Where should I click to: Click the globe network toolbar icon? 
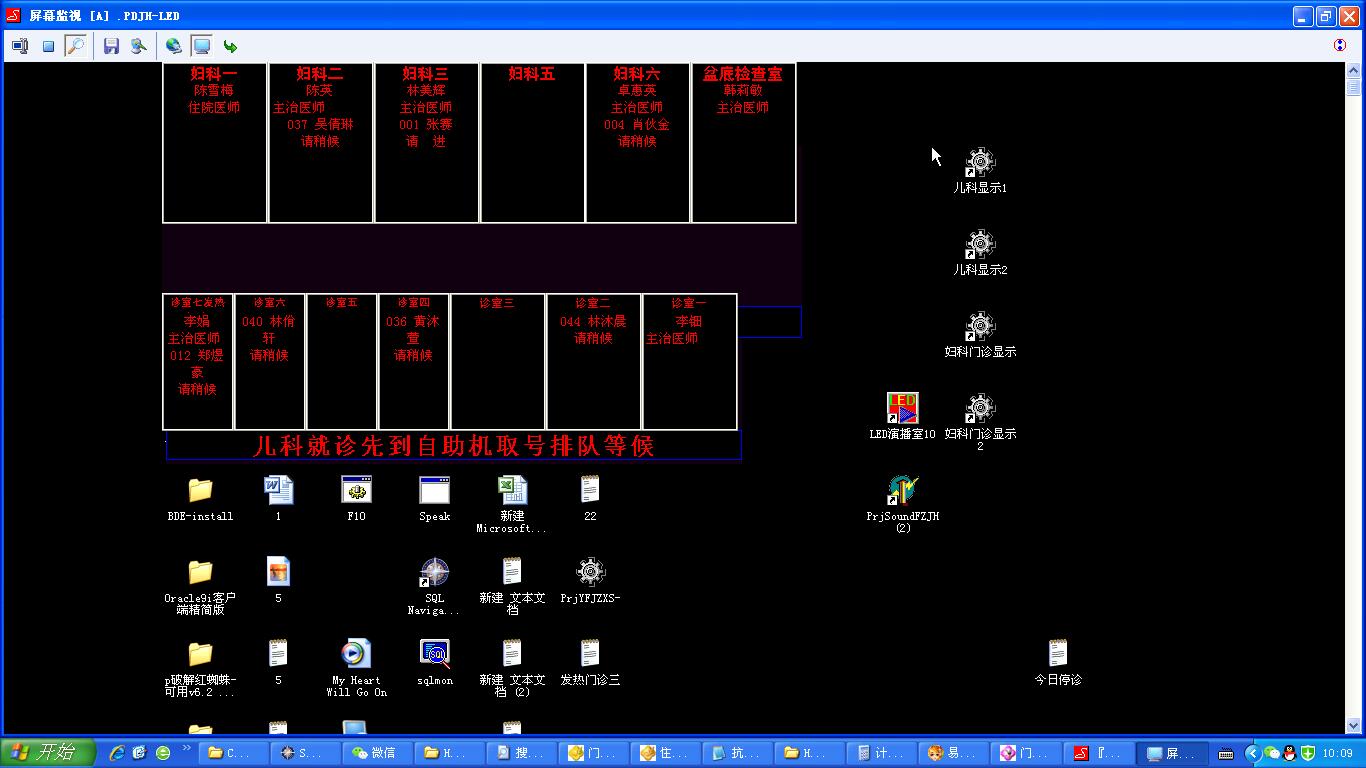pyautogui.click(x=173, y=46)
